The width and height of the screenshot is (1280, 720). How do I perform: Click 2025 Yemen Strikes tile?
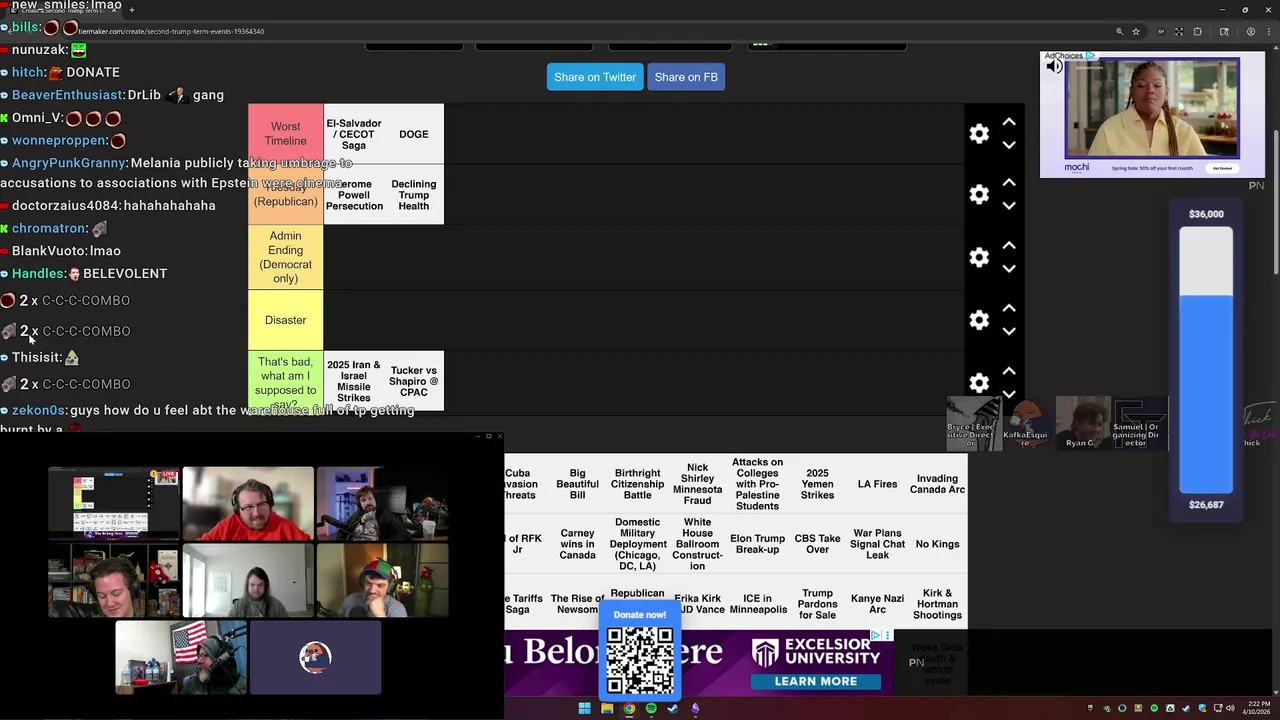click(817, 484)
